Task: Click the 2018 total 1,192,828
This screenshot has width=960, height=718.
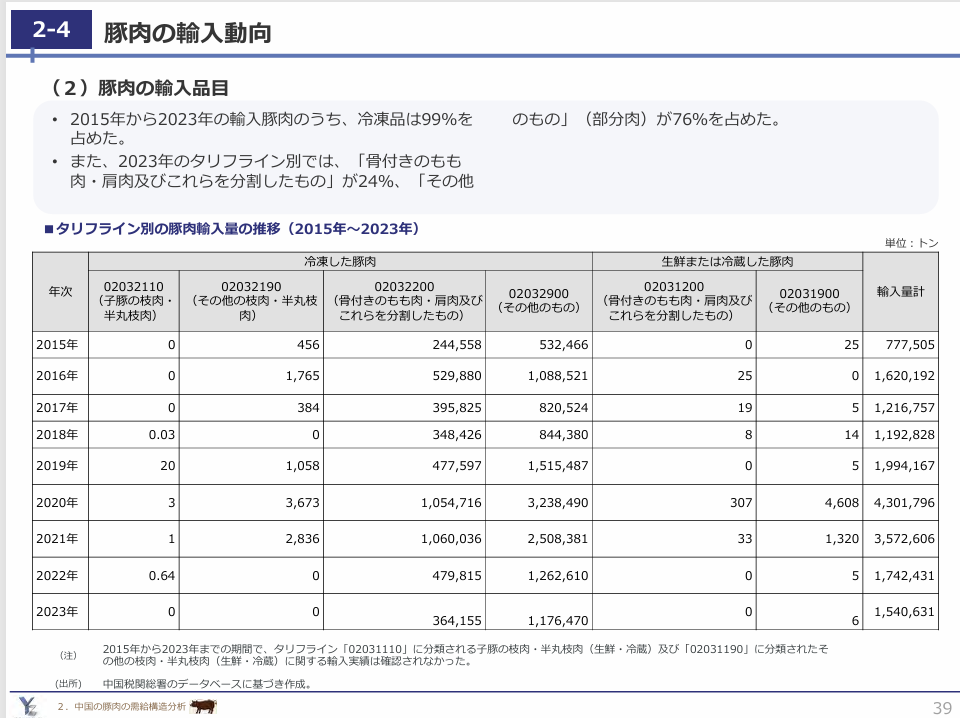Action: click(x=904, y=435)
